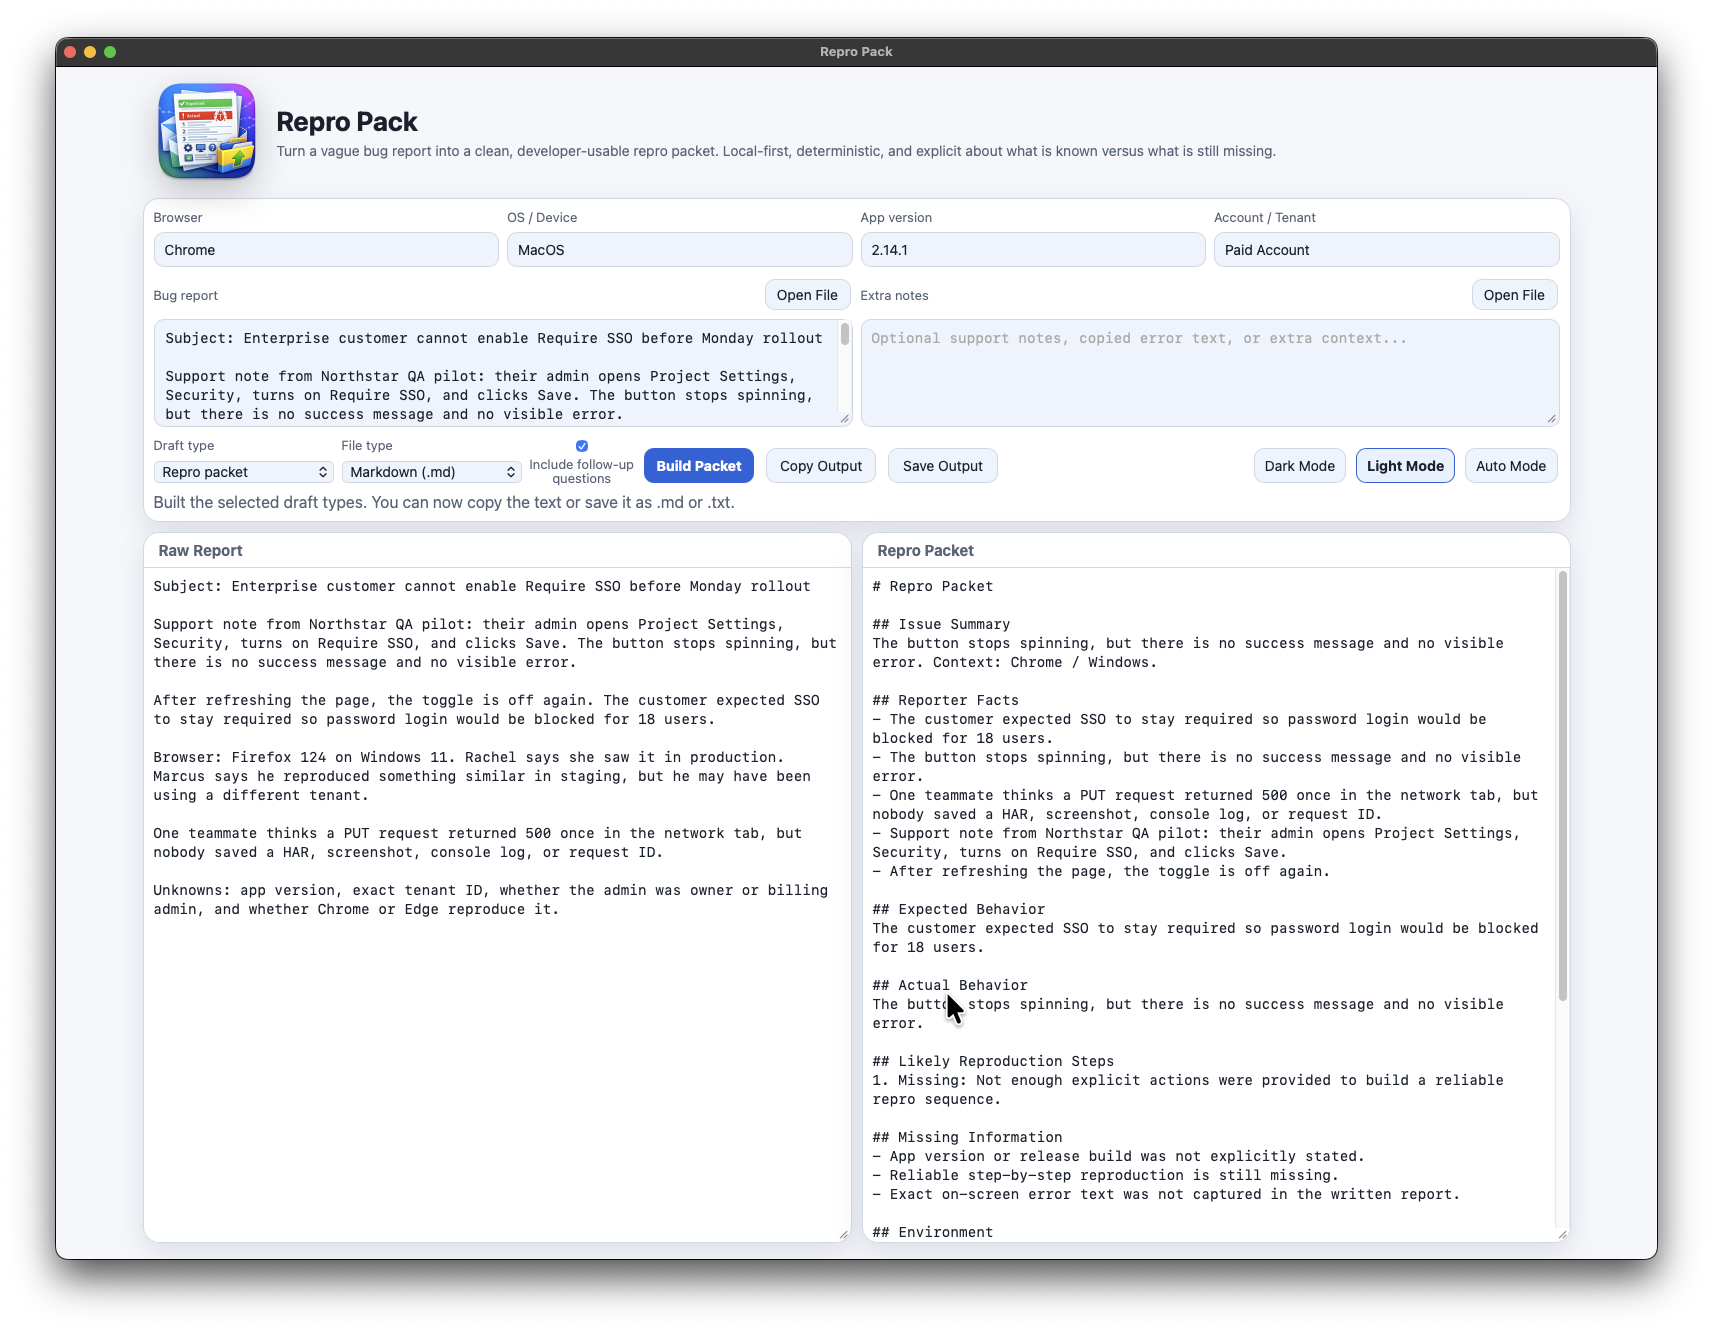Click the 'Built the selected draft types' status message
The image size is (1713, 1333).
(444, 502)
